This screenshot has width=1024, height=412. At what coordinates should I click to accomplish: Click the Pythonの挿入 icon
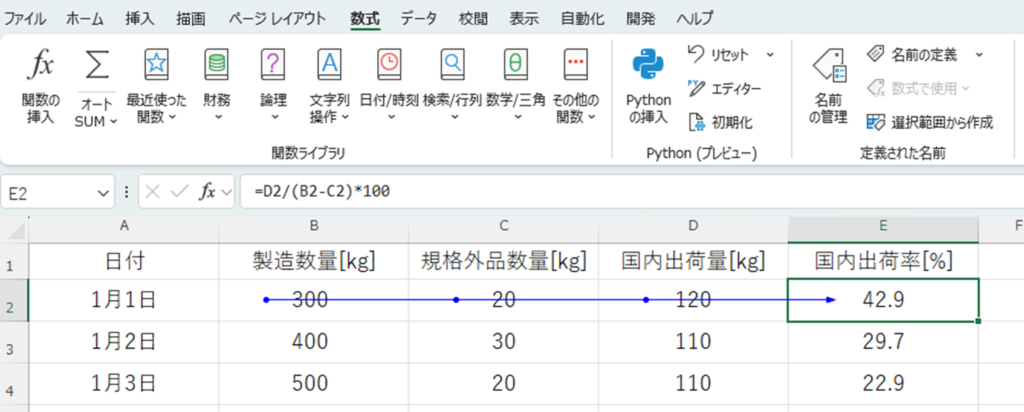[647, 66]
